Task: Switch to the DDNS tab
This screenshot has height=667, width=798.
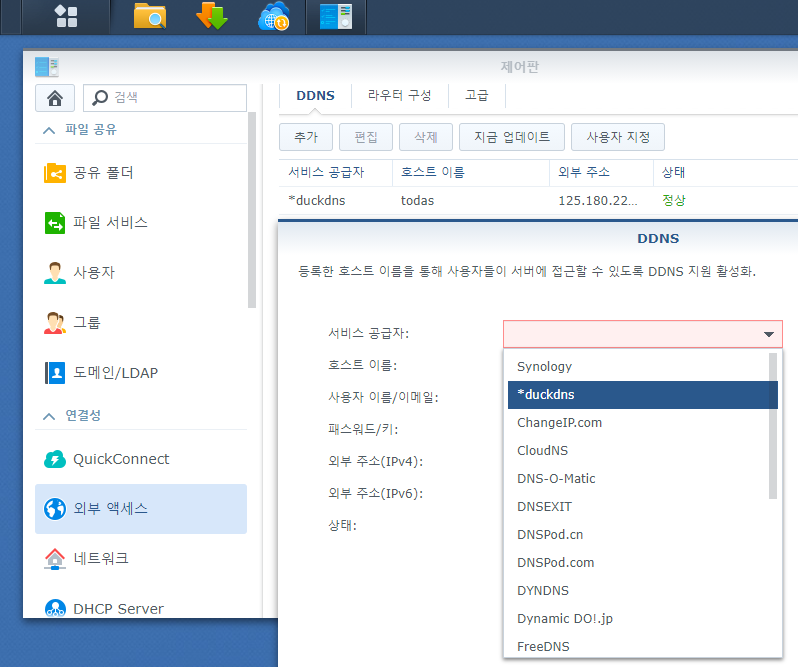Action: [x=316, y=96]
